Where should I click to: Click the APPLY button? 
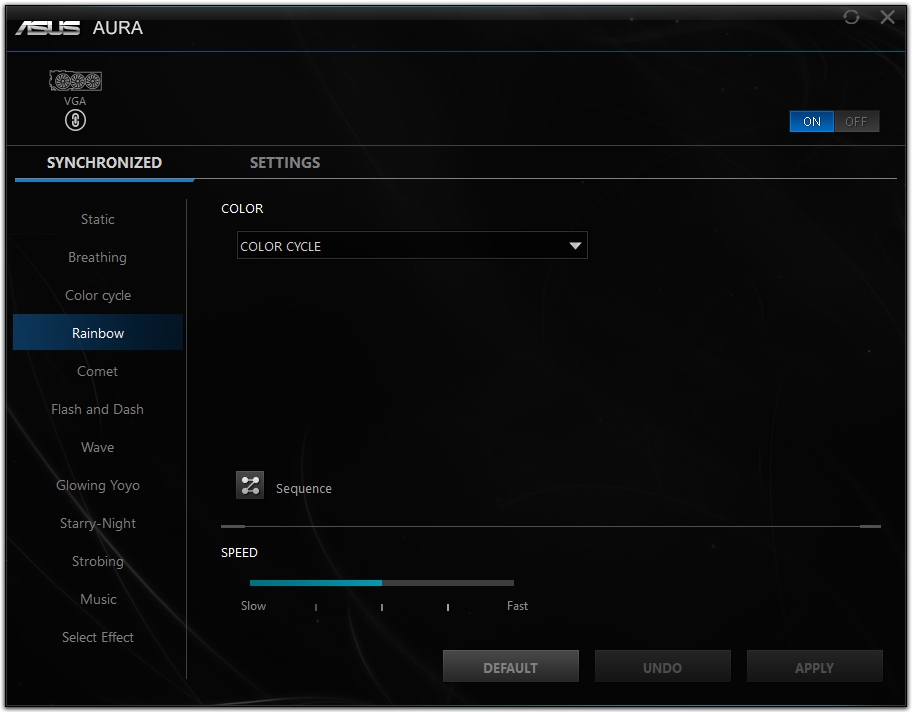(x=814, y=667)
